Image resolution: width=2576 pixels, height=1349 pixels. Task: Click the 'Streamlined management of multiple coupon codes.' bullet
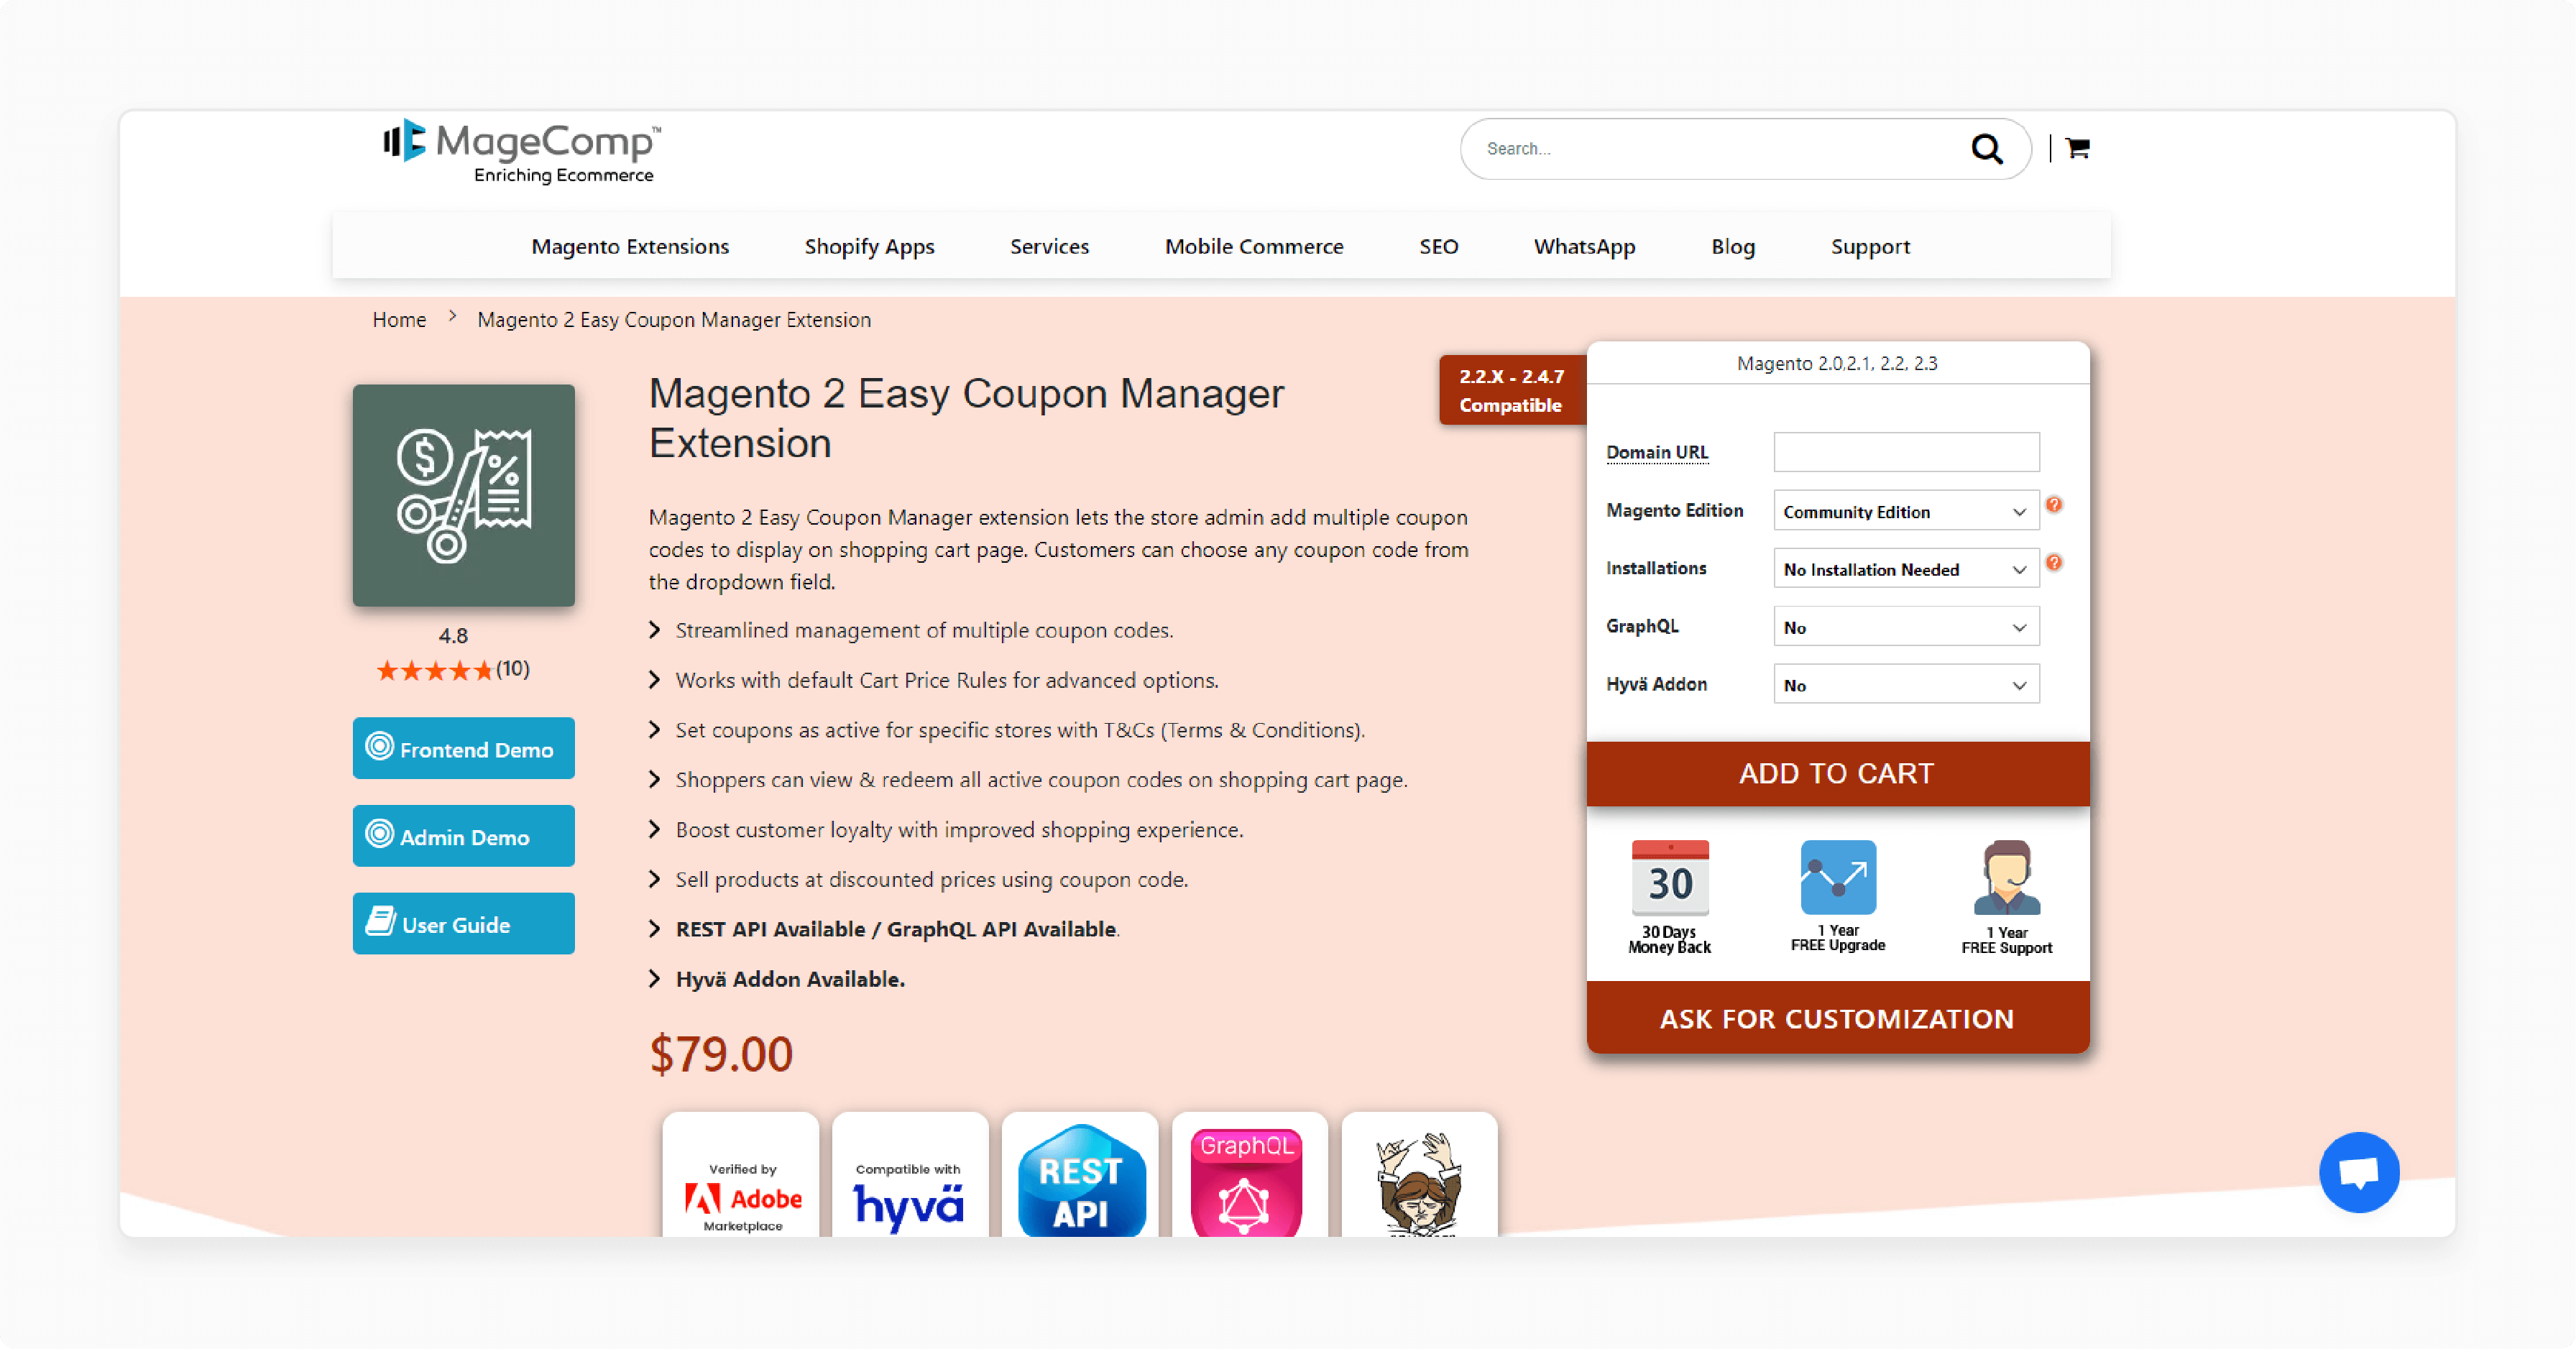(923, 631)
